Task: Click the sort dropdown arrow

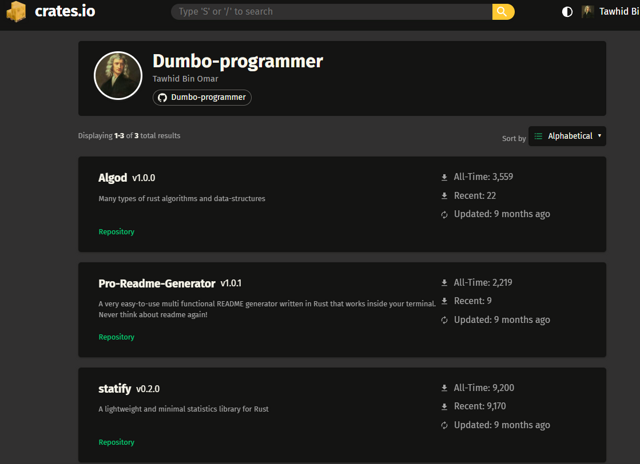Action: tap(599, 135)
